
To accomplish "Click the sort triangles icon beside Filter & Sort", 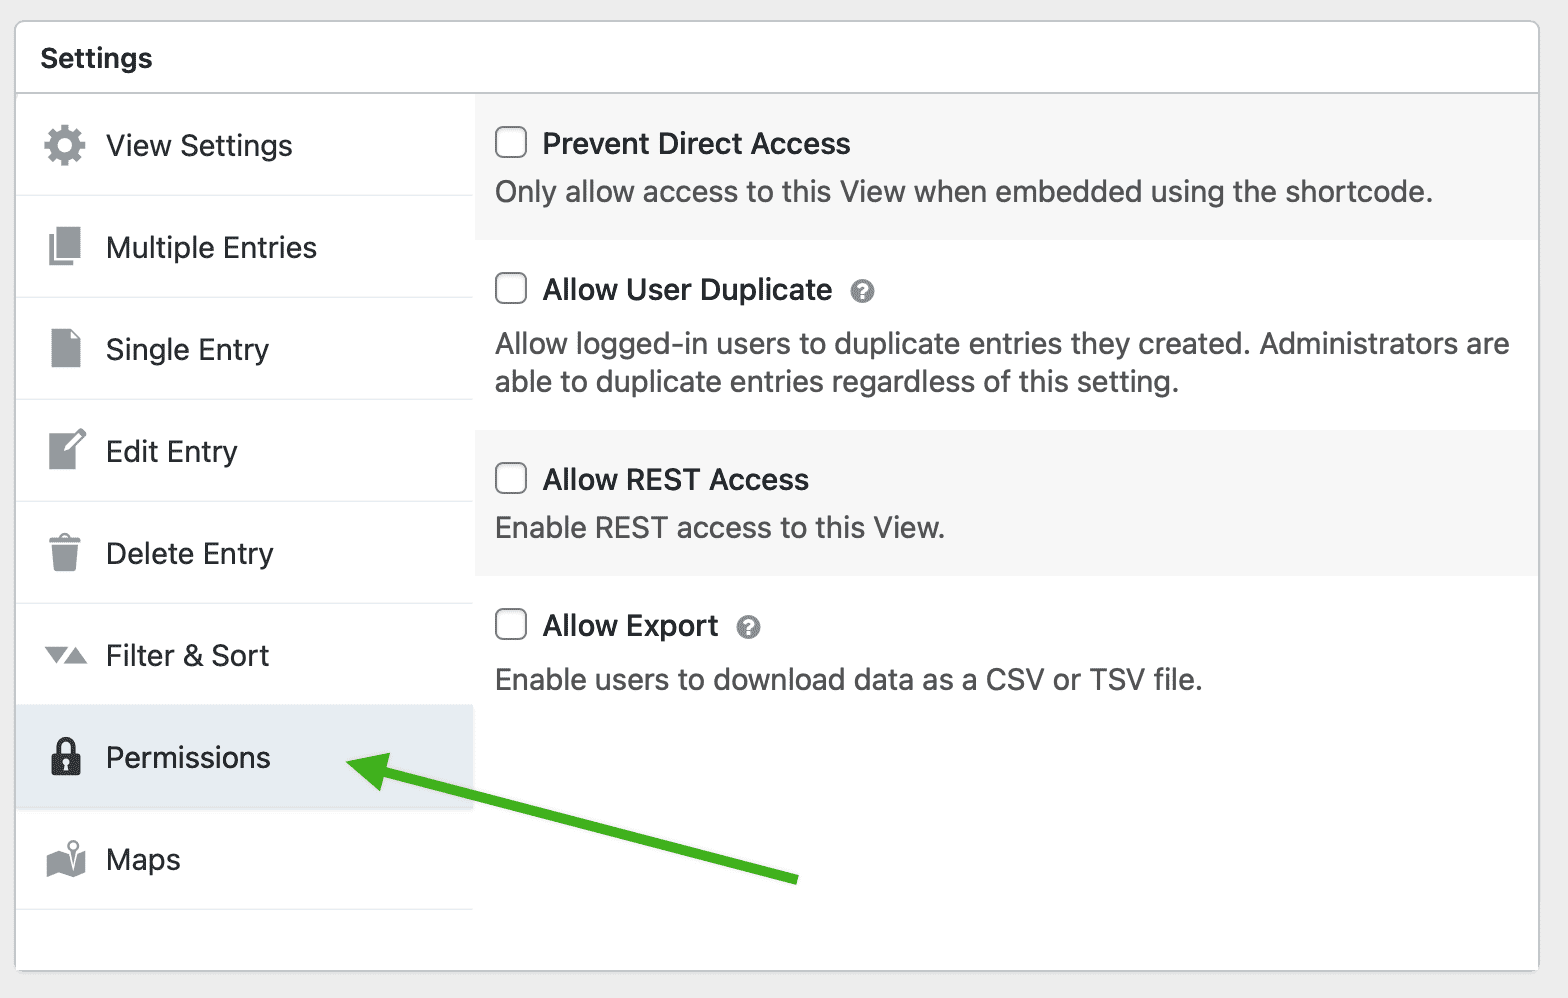I will pos(64,655).
